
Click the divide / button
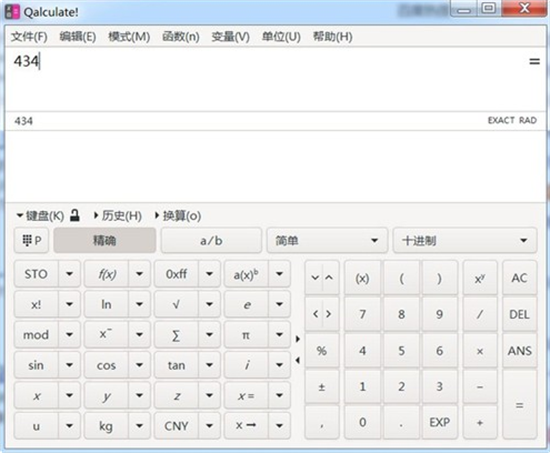click(x=480, y=314)
